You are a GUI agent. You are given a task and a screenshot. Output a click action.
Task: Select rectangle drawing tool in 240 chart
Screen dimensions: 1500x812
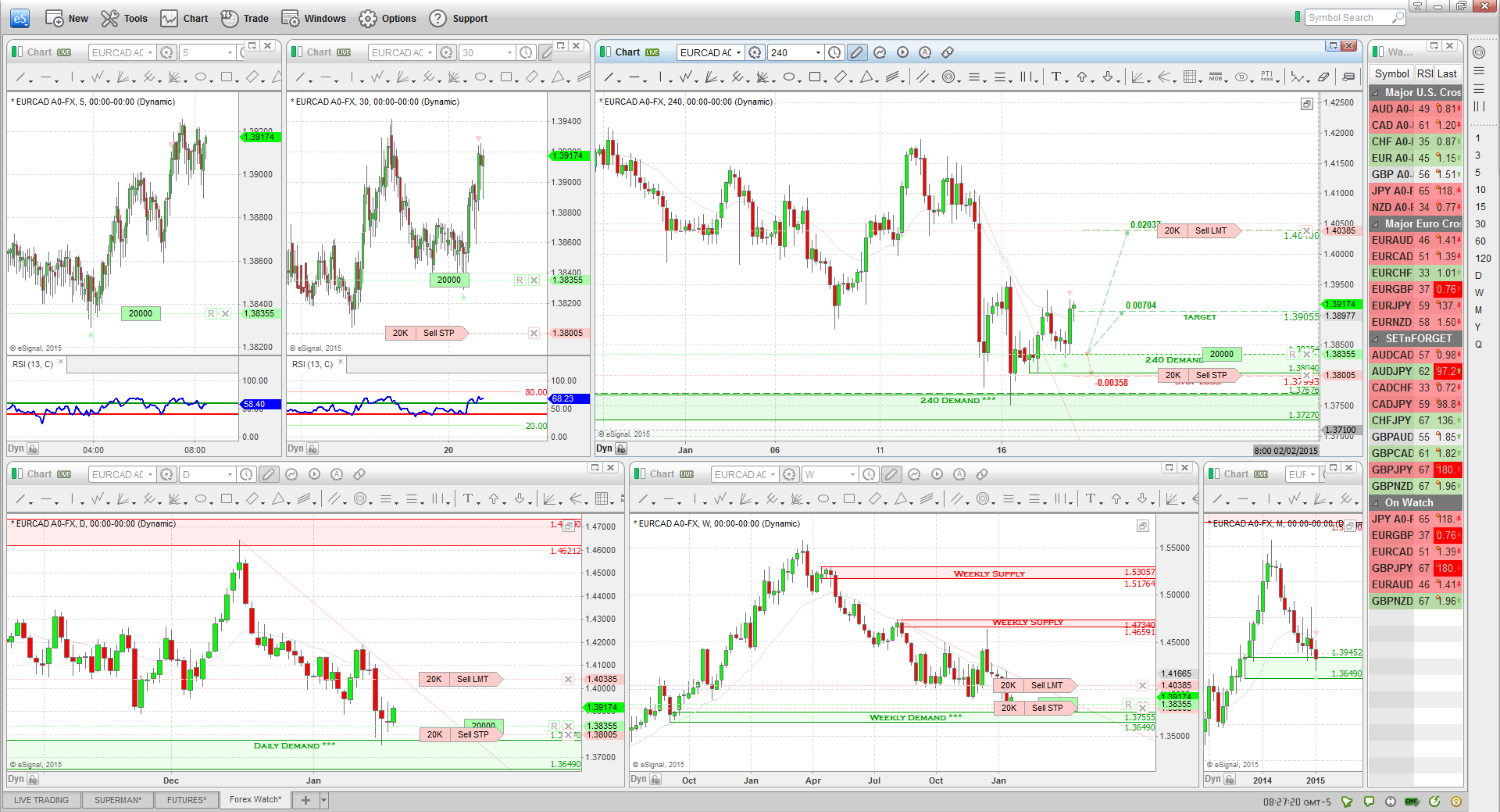click(x=815, y=77)
